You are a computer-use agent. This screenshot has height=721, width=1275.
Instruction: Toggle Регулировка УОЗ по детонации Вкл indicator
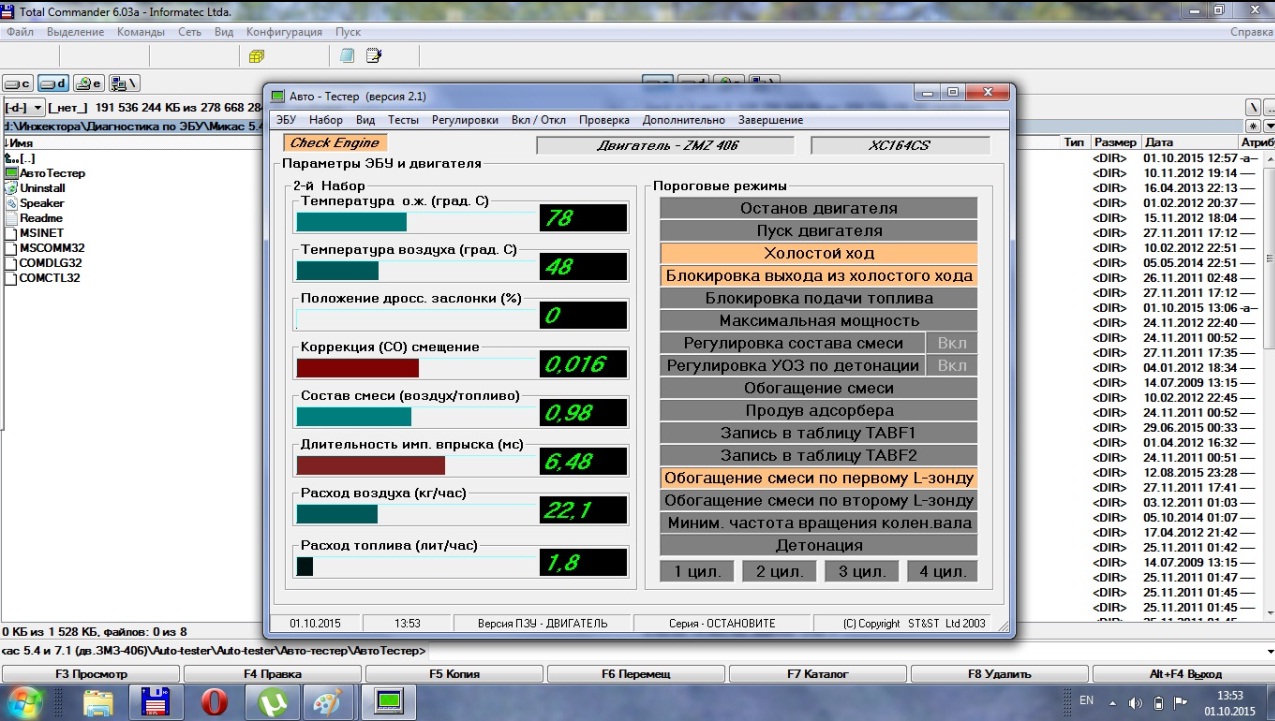tap(951, 366)
